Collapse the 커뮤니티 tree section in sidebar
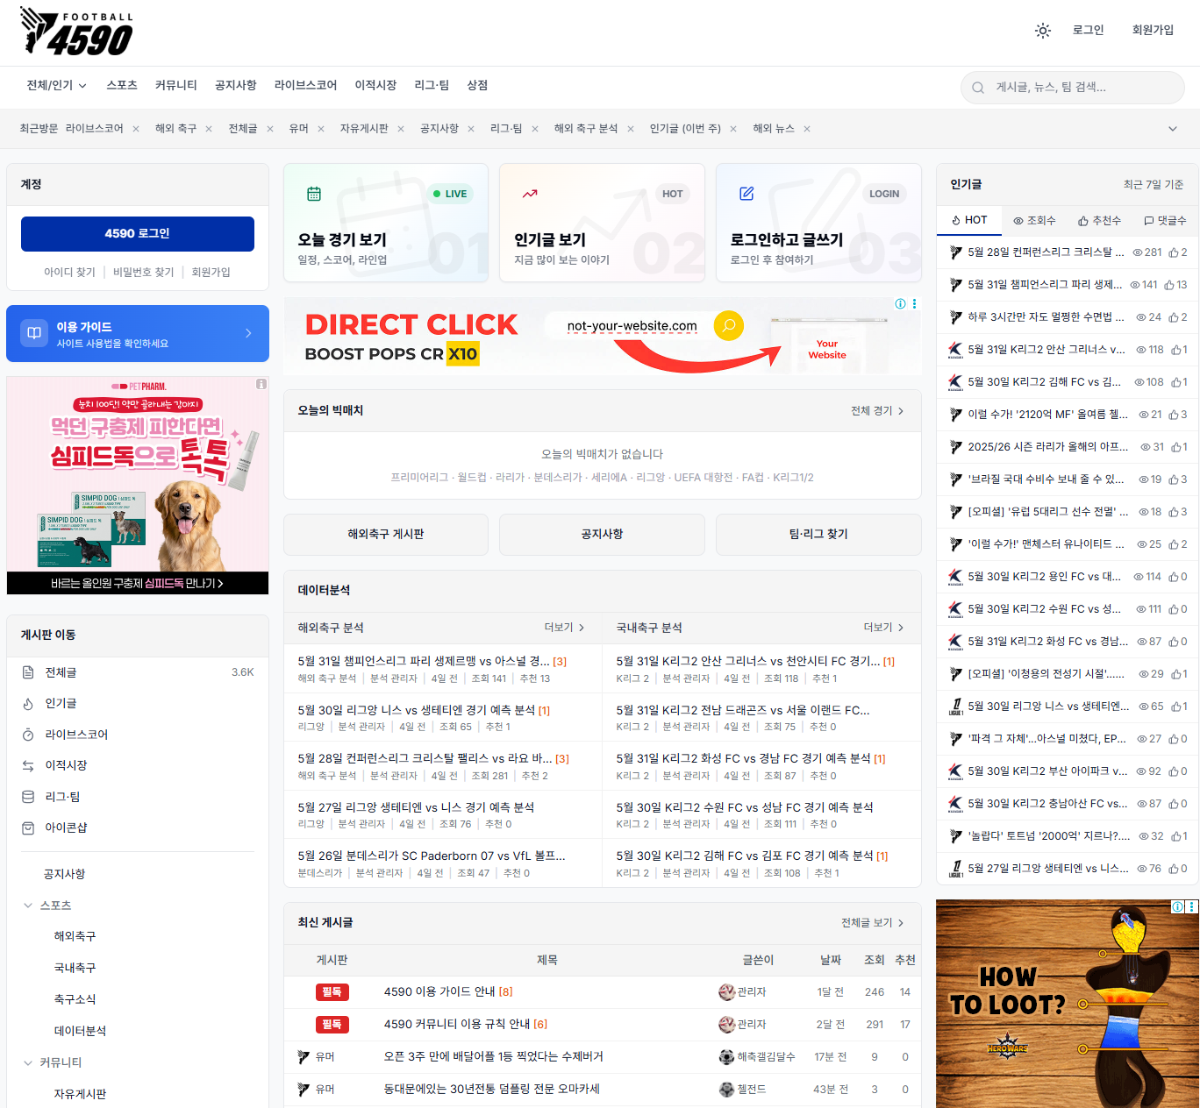 click(x=28, y=1063)
